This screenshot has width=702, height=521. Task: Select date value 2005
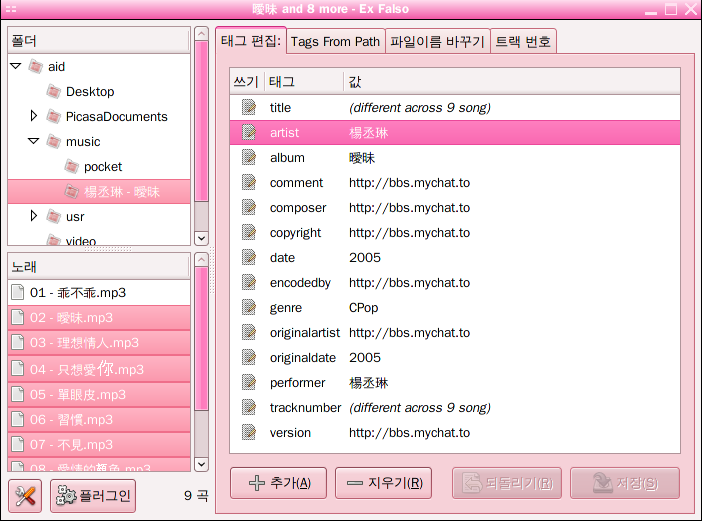tap(365, 258)
